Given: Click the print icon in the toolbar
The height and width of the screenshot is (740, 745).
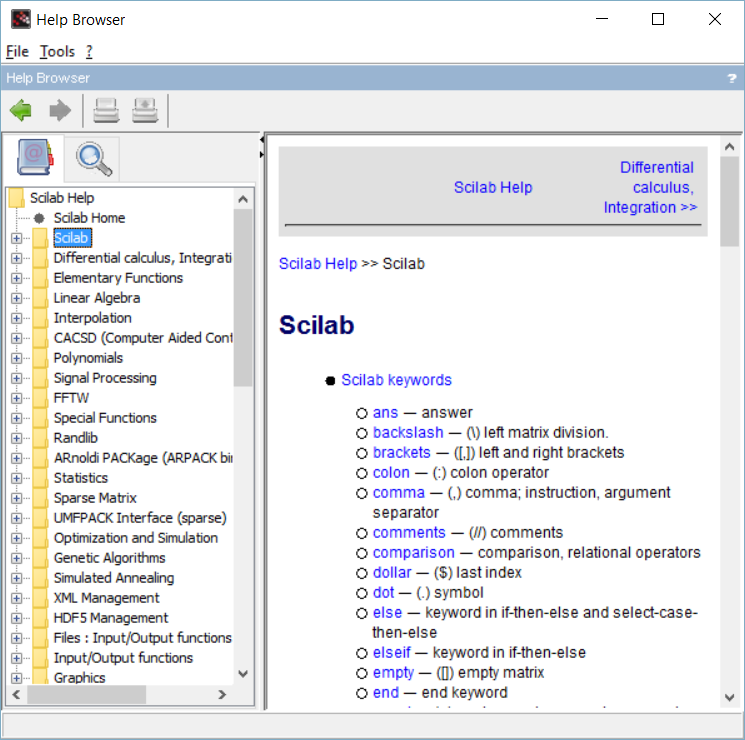Looking at the screenshot, I should click(106, 110).
